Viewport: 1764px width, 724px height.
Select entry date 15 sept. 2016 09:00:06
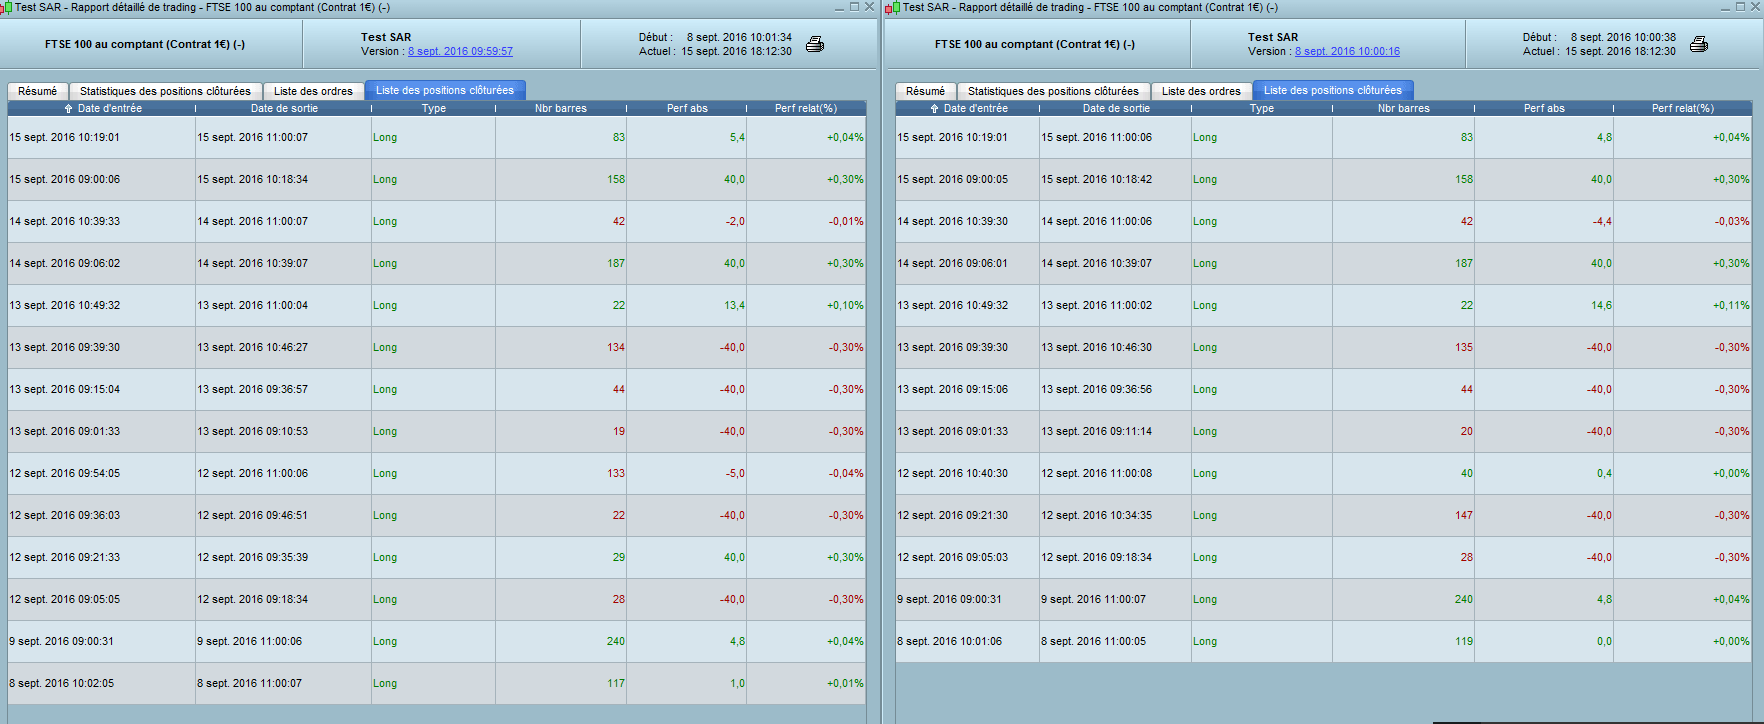click(x=65, y=180)
